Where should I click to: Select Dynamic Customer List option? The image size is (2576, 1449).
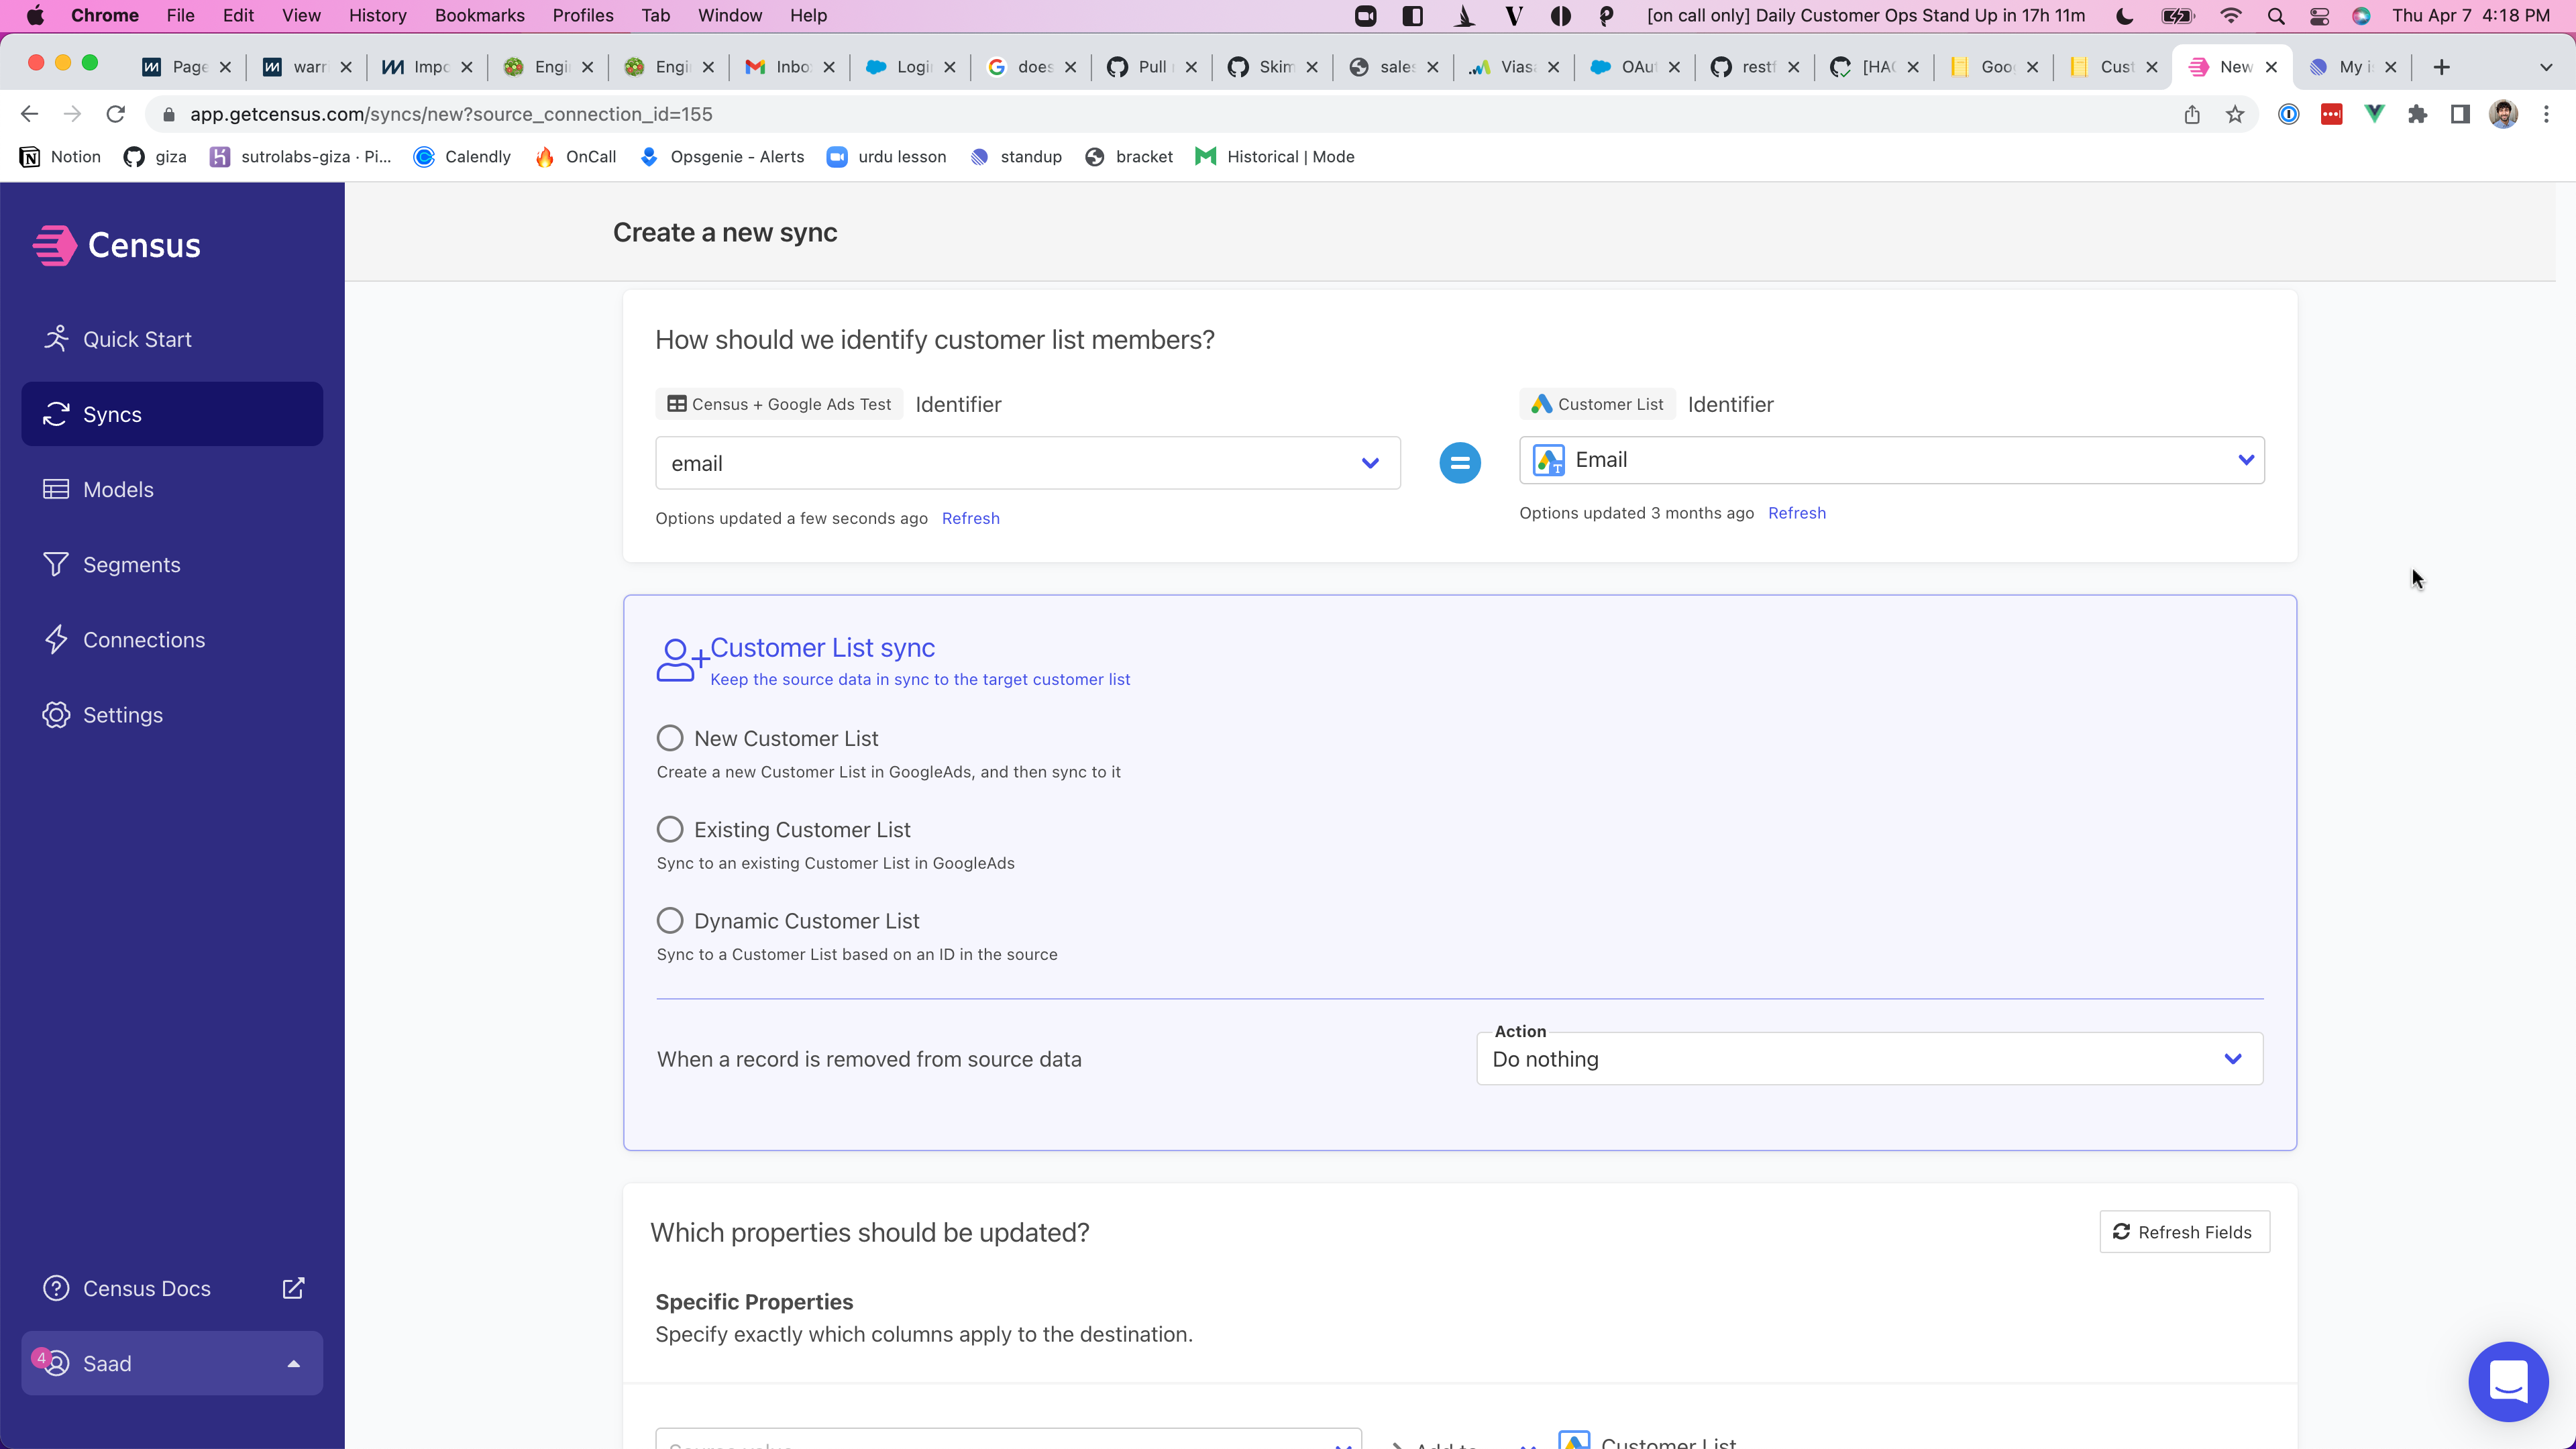[x=670, y=920]
